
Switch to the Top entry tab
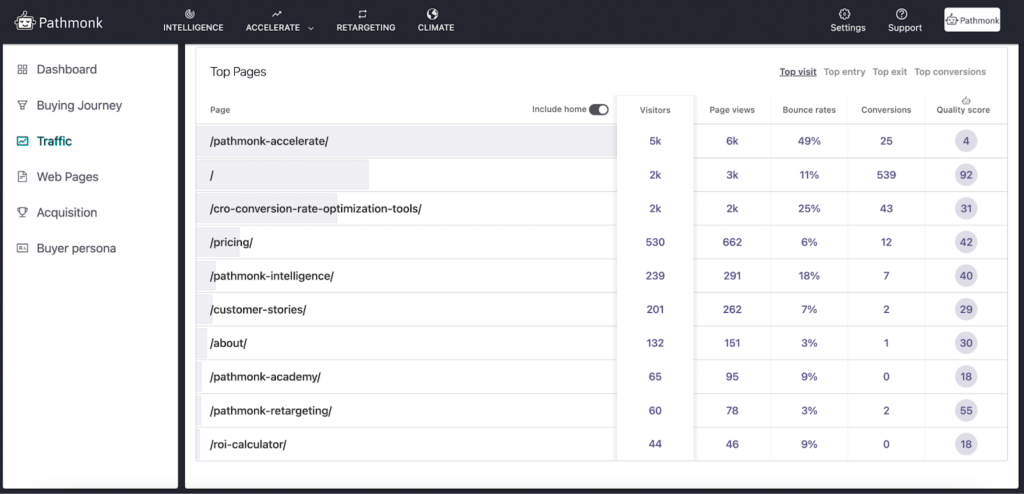(844, 72)
